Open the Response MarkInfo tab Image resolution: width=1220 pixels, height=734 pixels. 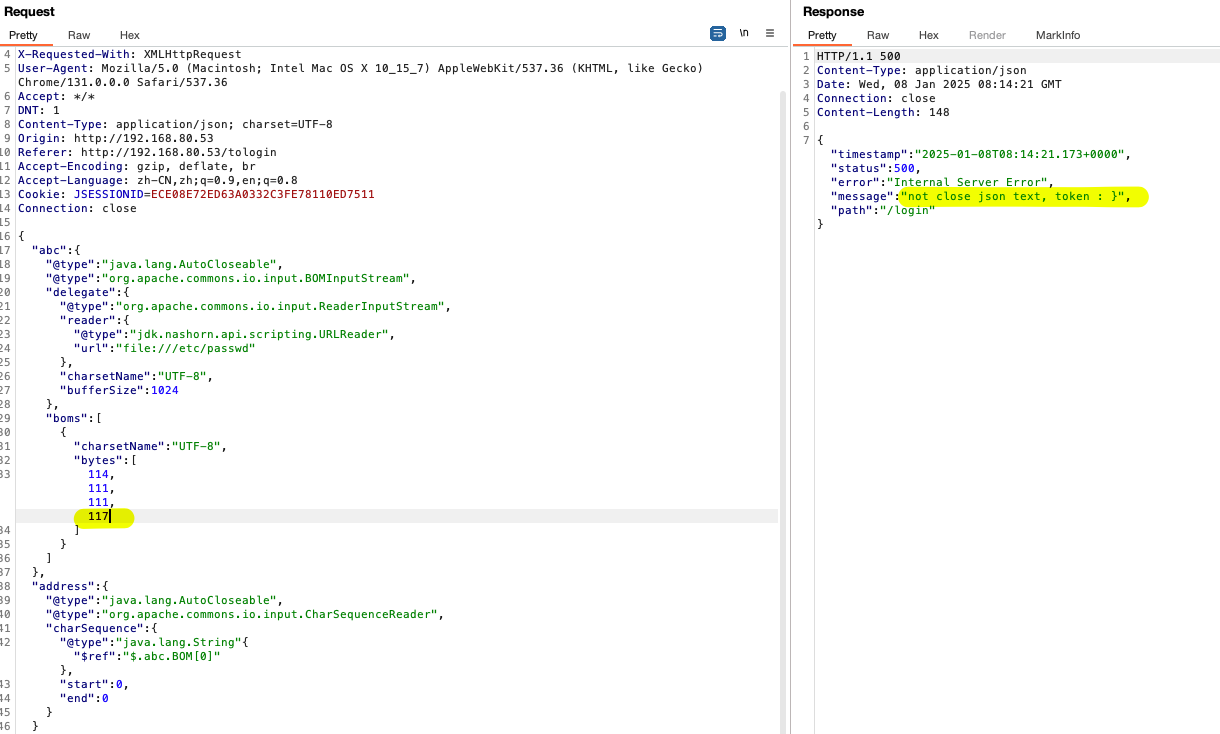[1058, 35]
